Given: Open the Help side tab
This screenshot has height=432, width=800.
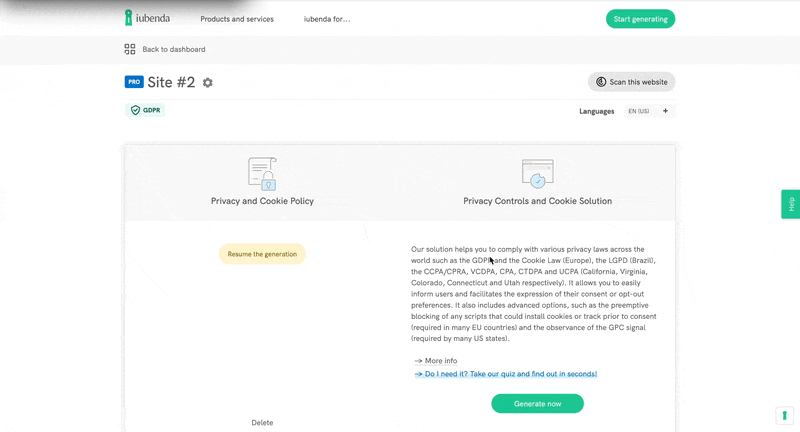Looking at the screenshot, I should [x=790, y=204].
